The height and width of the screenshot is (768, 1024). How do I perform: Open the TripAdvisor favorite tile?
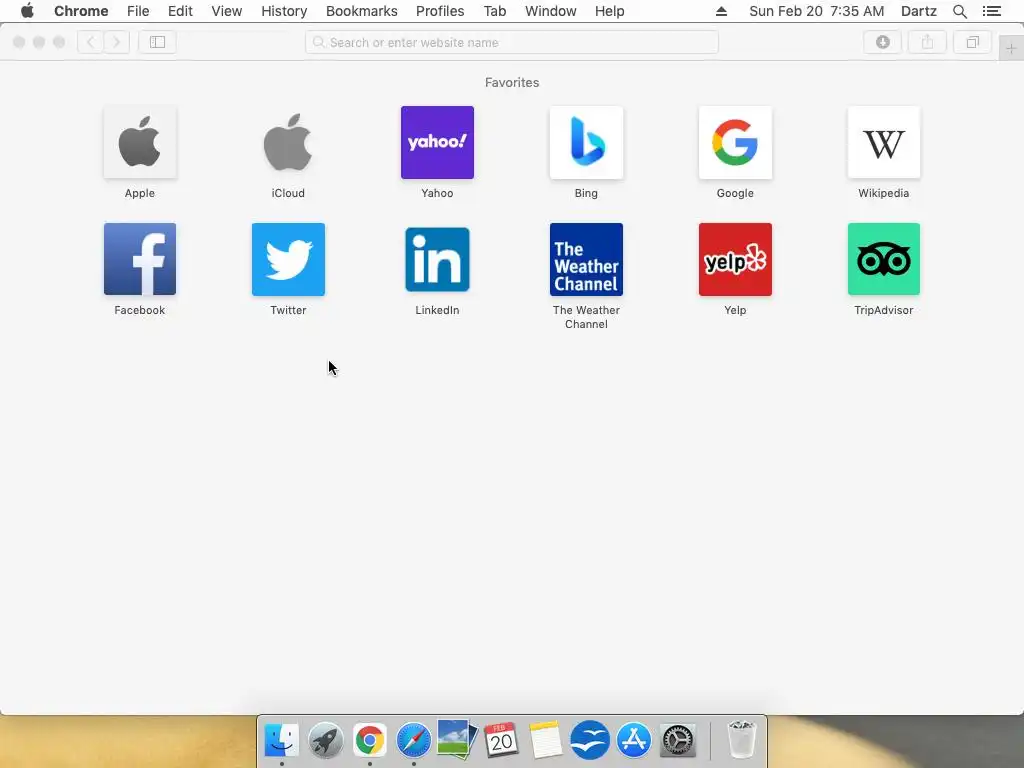pos(884,259)
